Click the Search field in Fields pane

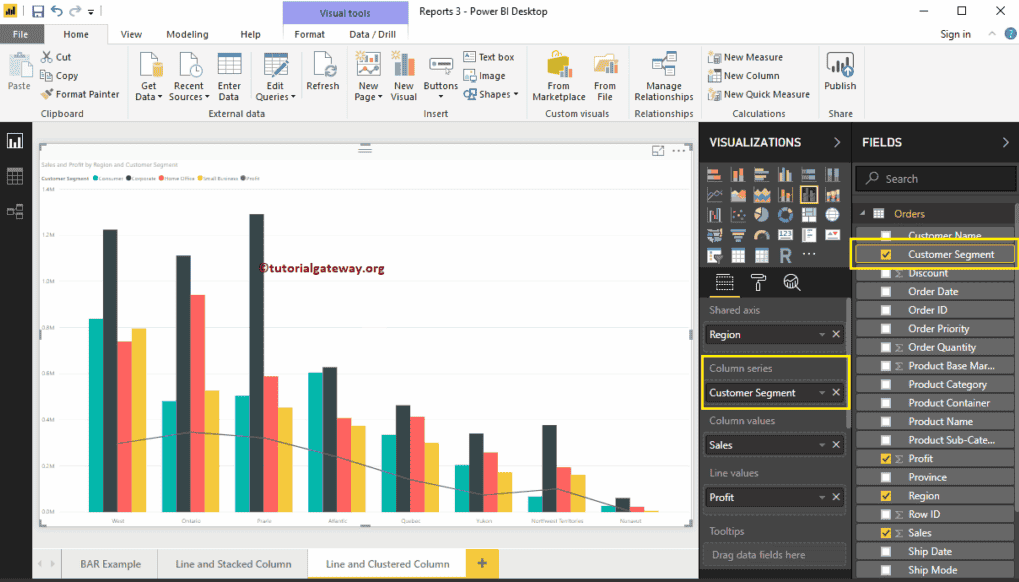(x=934, y=178)
